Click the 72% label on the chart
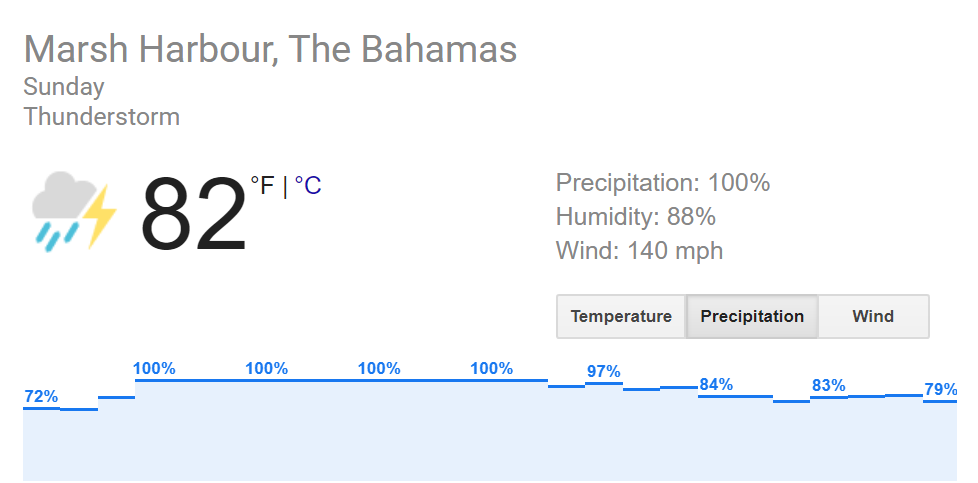 coord(41,397)
